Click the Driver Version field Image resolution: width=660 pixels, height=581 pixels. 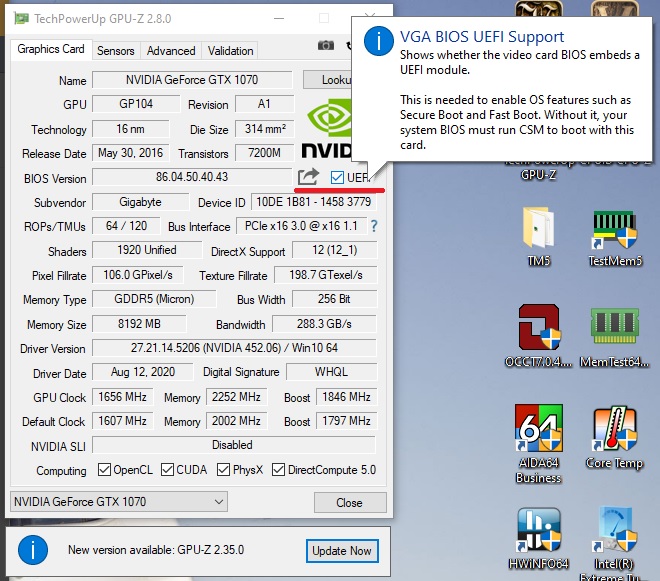(x=234, y=348)
